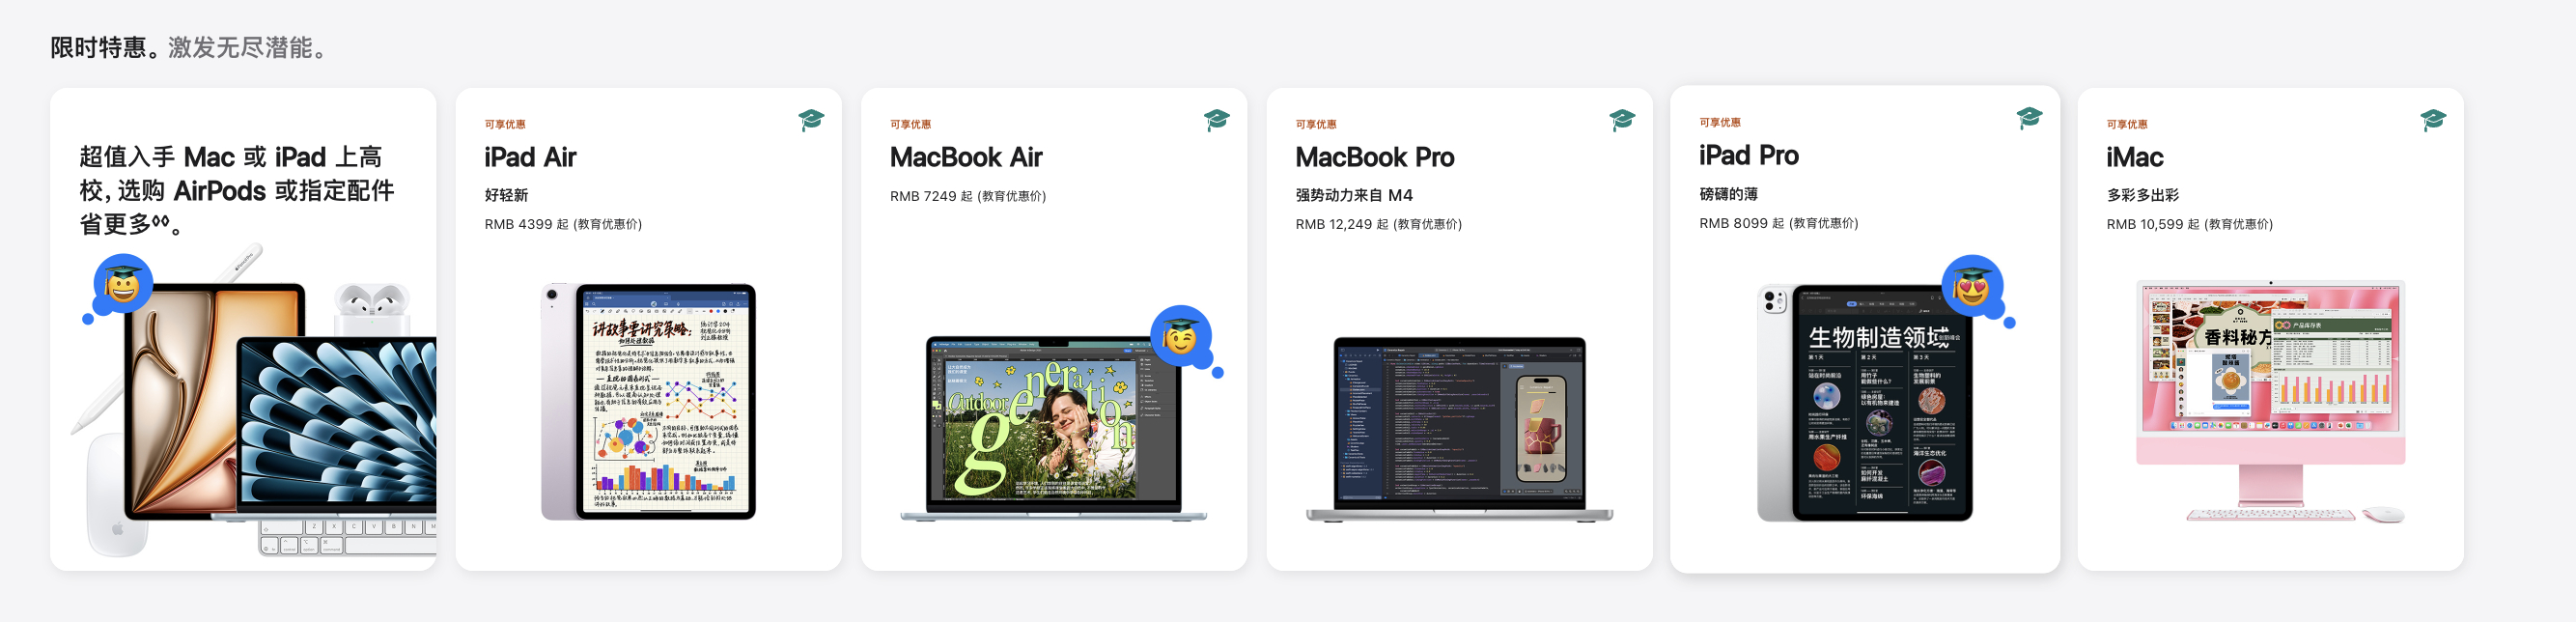Click the 多彩多出彩 tagline under iMac
Image resolution: width=2576 pixels, height=622 pixels.
pyautogui.click(x=2143, y=195)
